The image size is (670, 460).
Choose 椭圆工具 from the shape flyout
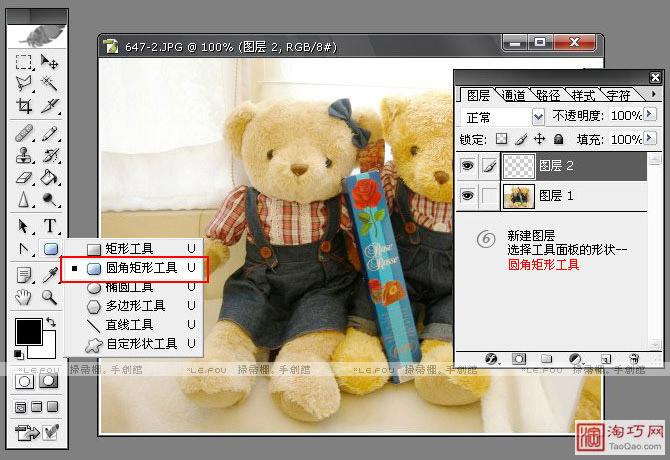(x=134, y=287)
